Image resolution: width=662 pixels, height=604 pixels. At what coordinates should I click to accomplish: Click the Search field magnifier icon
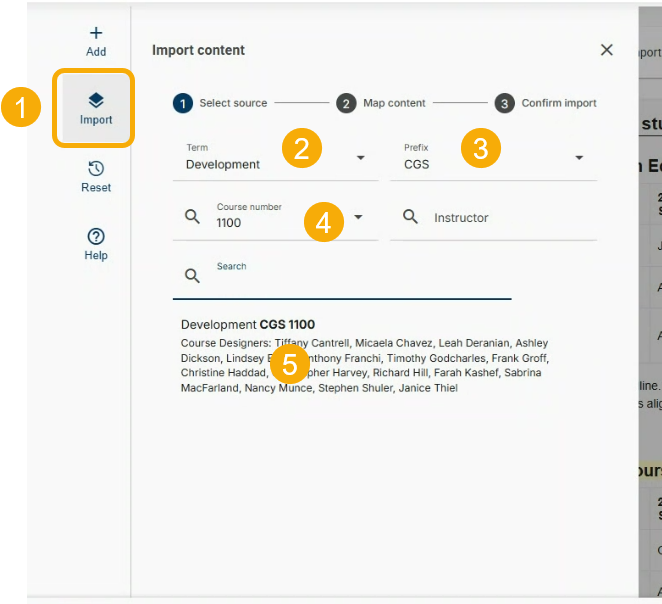[193, 276]
